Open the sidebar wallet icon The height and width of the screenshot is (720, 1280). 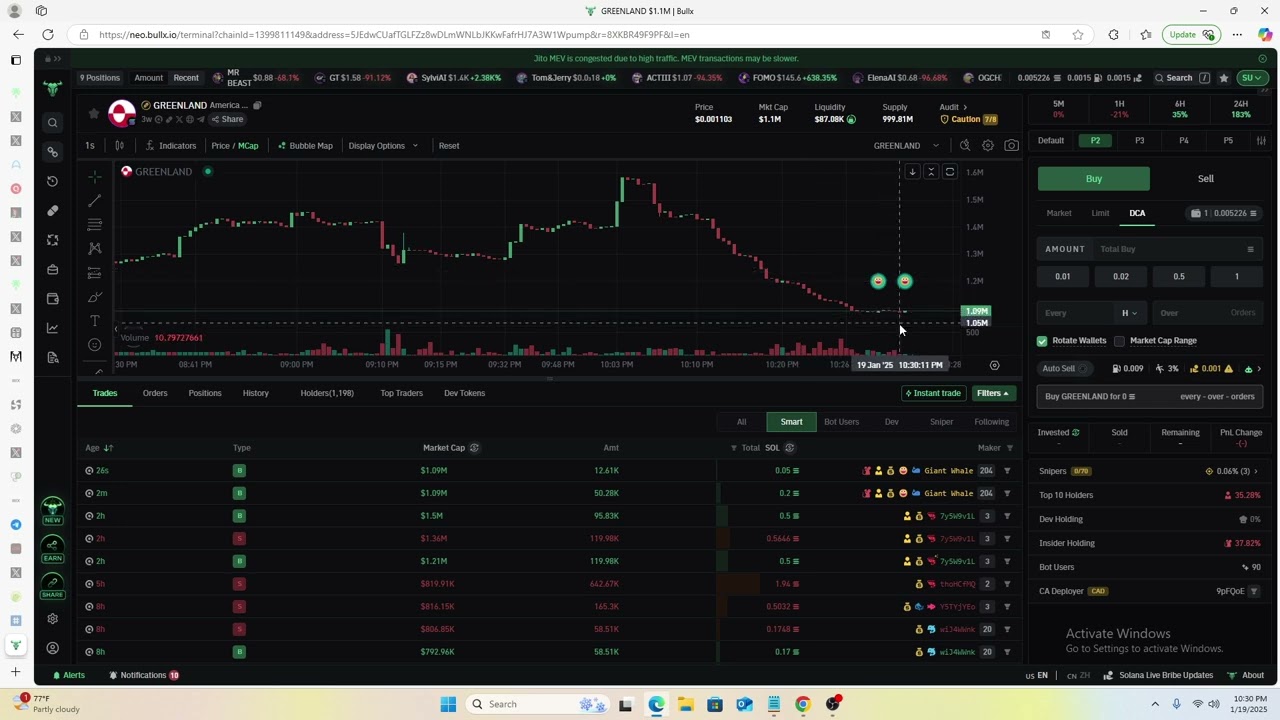point(53,299)
